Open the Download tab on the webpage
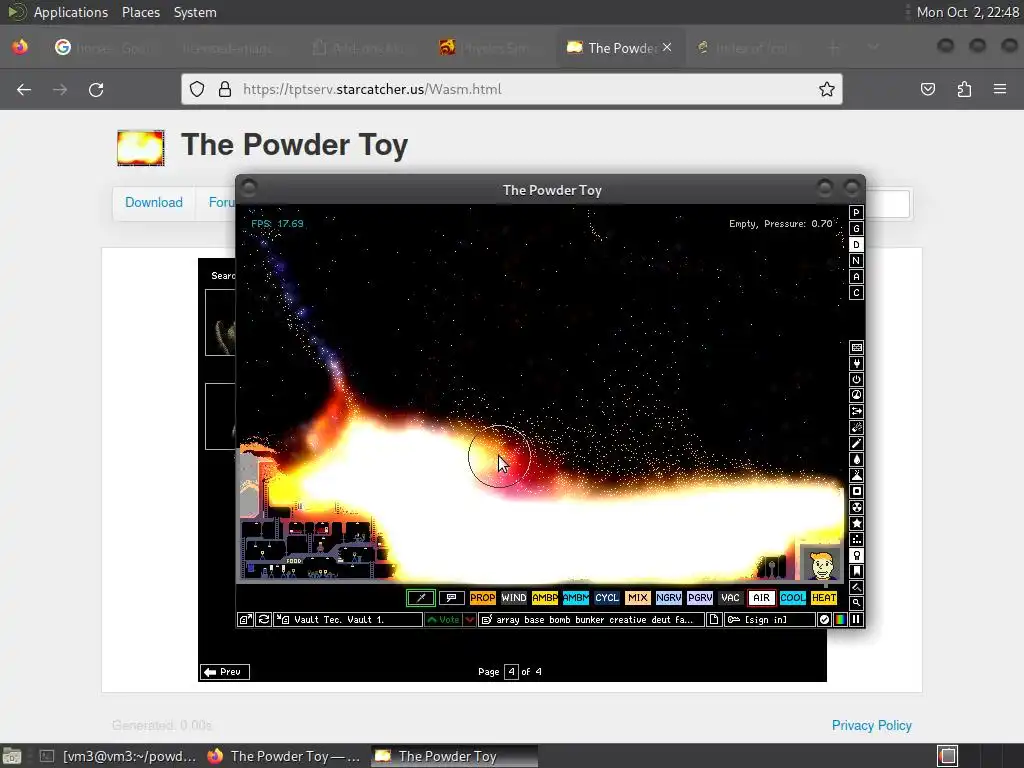 (x=154, y=202)
